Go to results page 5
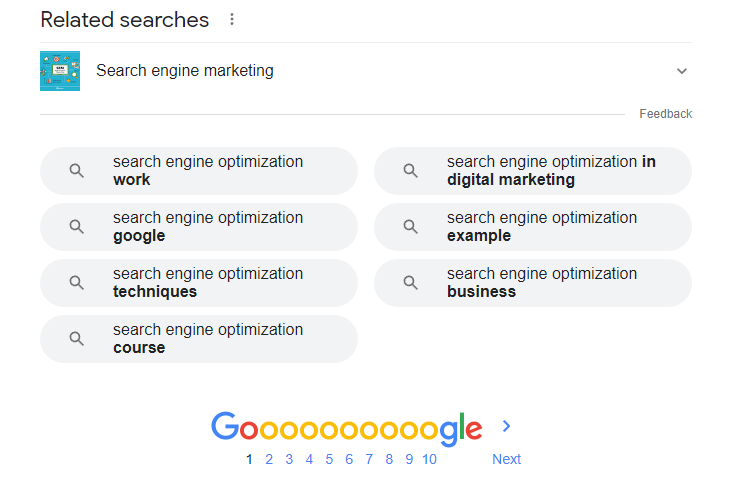Image resolution: width=735 pixels, height=485 pixels. tap(329, 459)
